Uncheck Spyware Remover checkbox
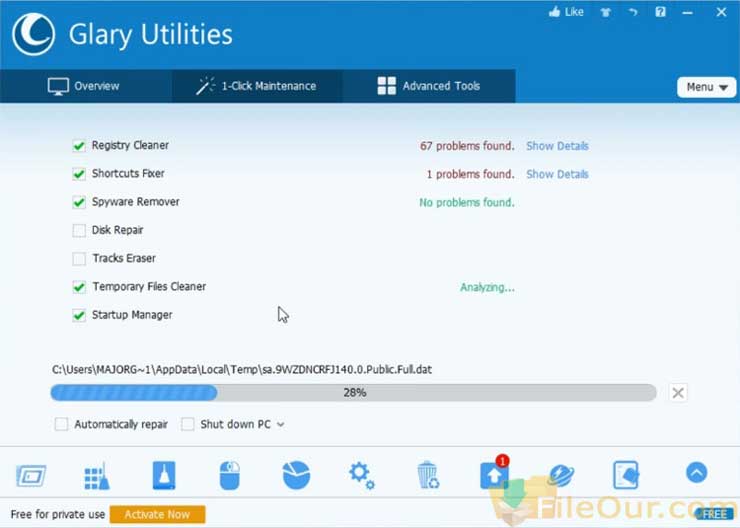The image size is (740, 528). (x=79, y=202)
